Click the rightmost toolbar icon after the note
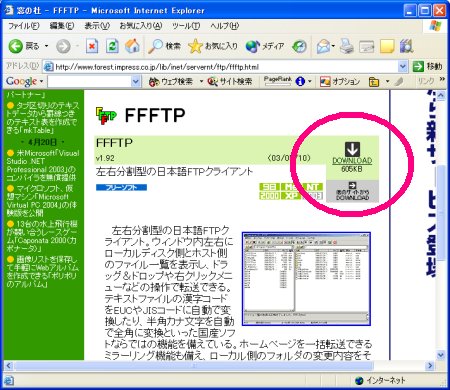The image size is (450, 390). [406, 46]
